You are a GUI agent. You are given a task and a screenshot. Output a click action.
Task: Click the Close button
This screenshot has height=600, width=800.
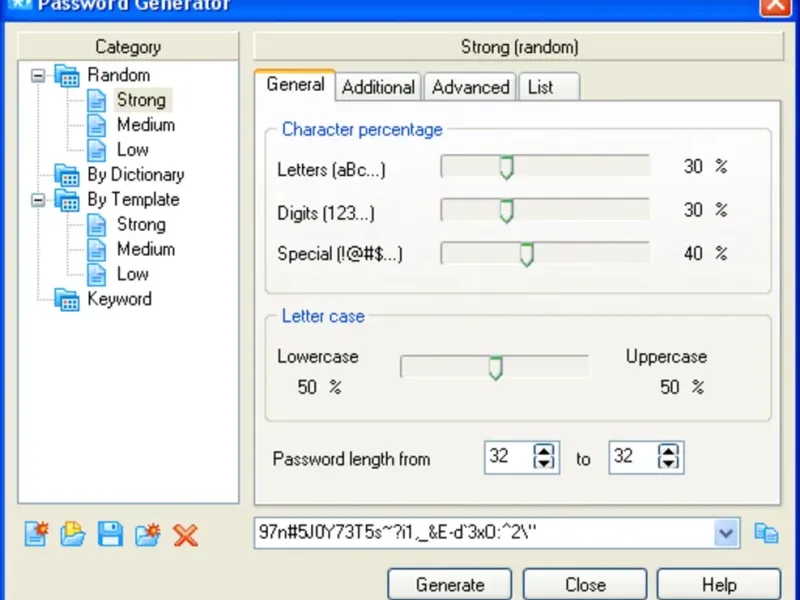pyautogui.click(x=585, y=585)
